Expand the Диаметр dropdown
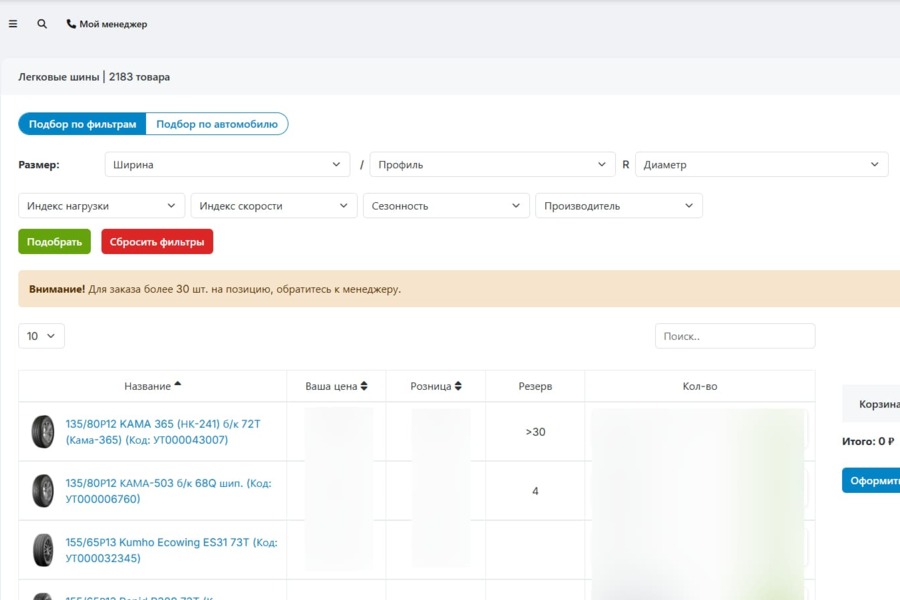Image resolution: width=900 pixels, height=600 pixels. click(762, 165)
